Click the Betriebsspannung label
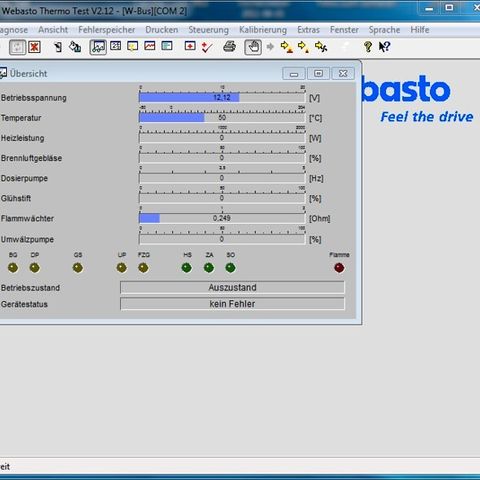Image resolution: width=480 pixels, height=480 pixels. pos(34,98)
